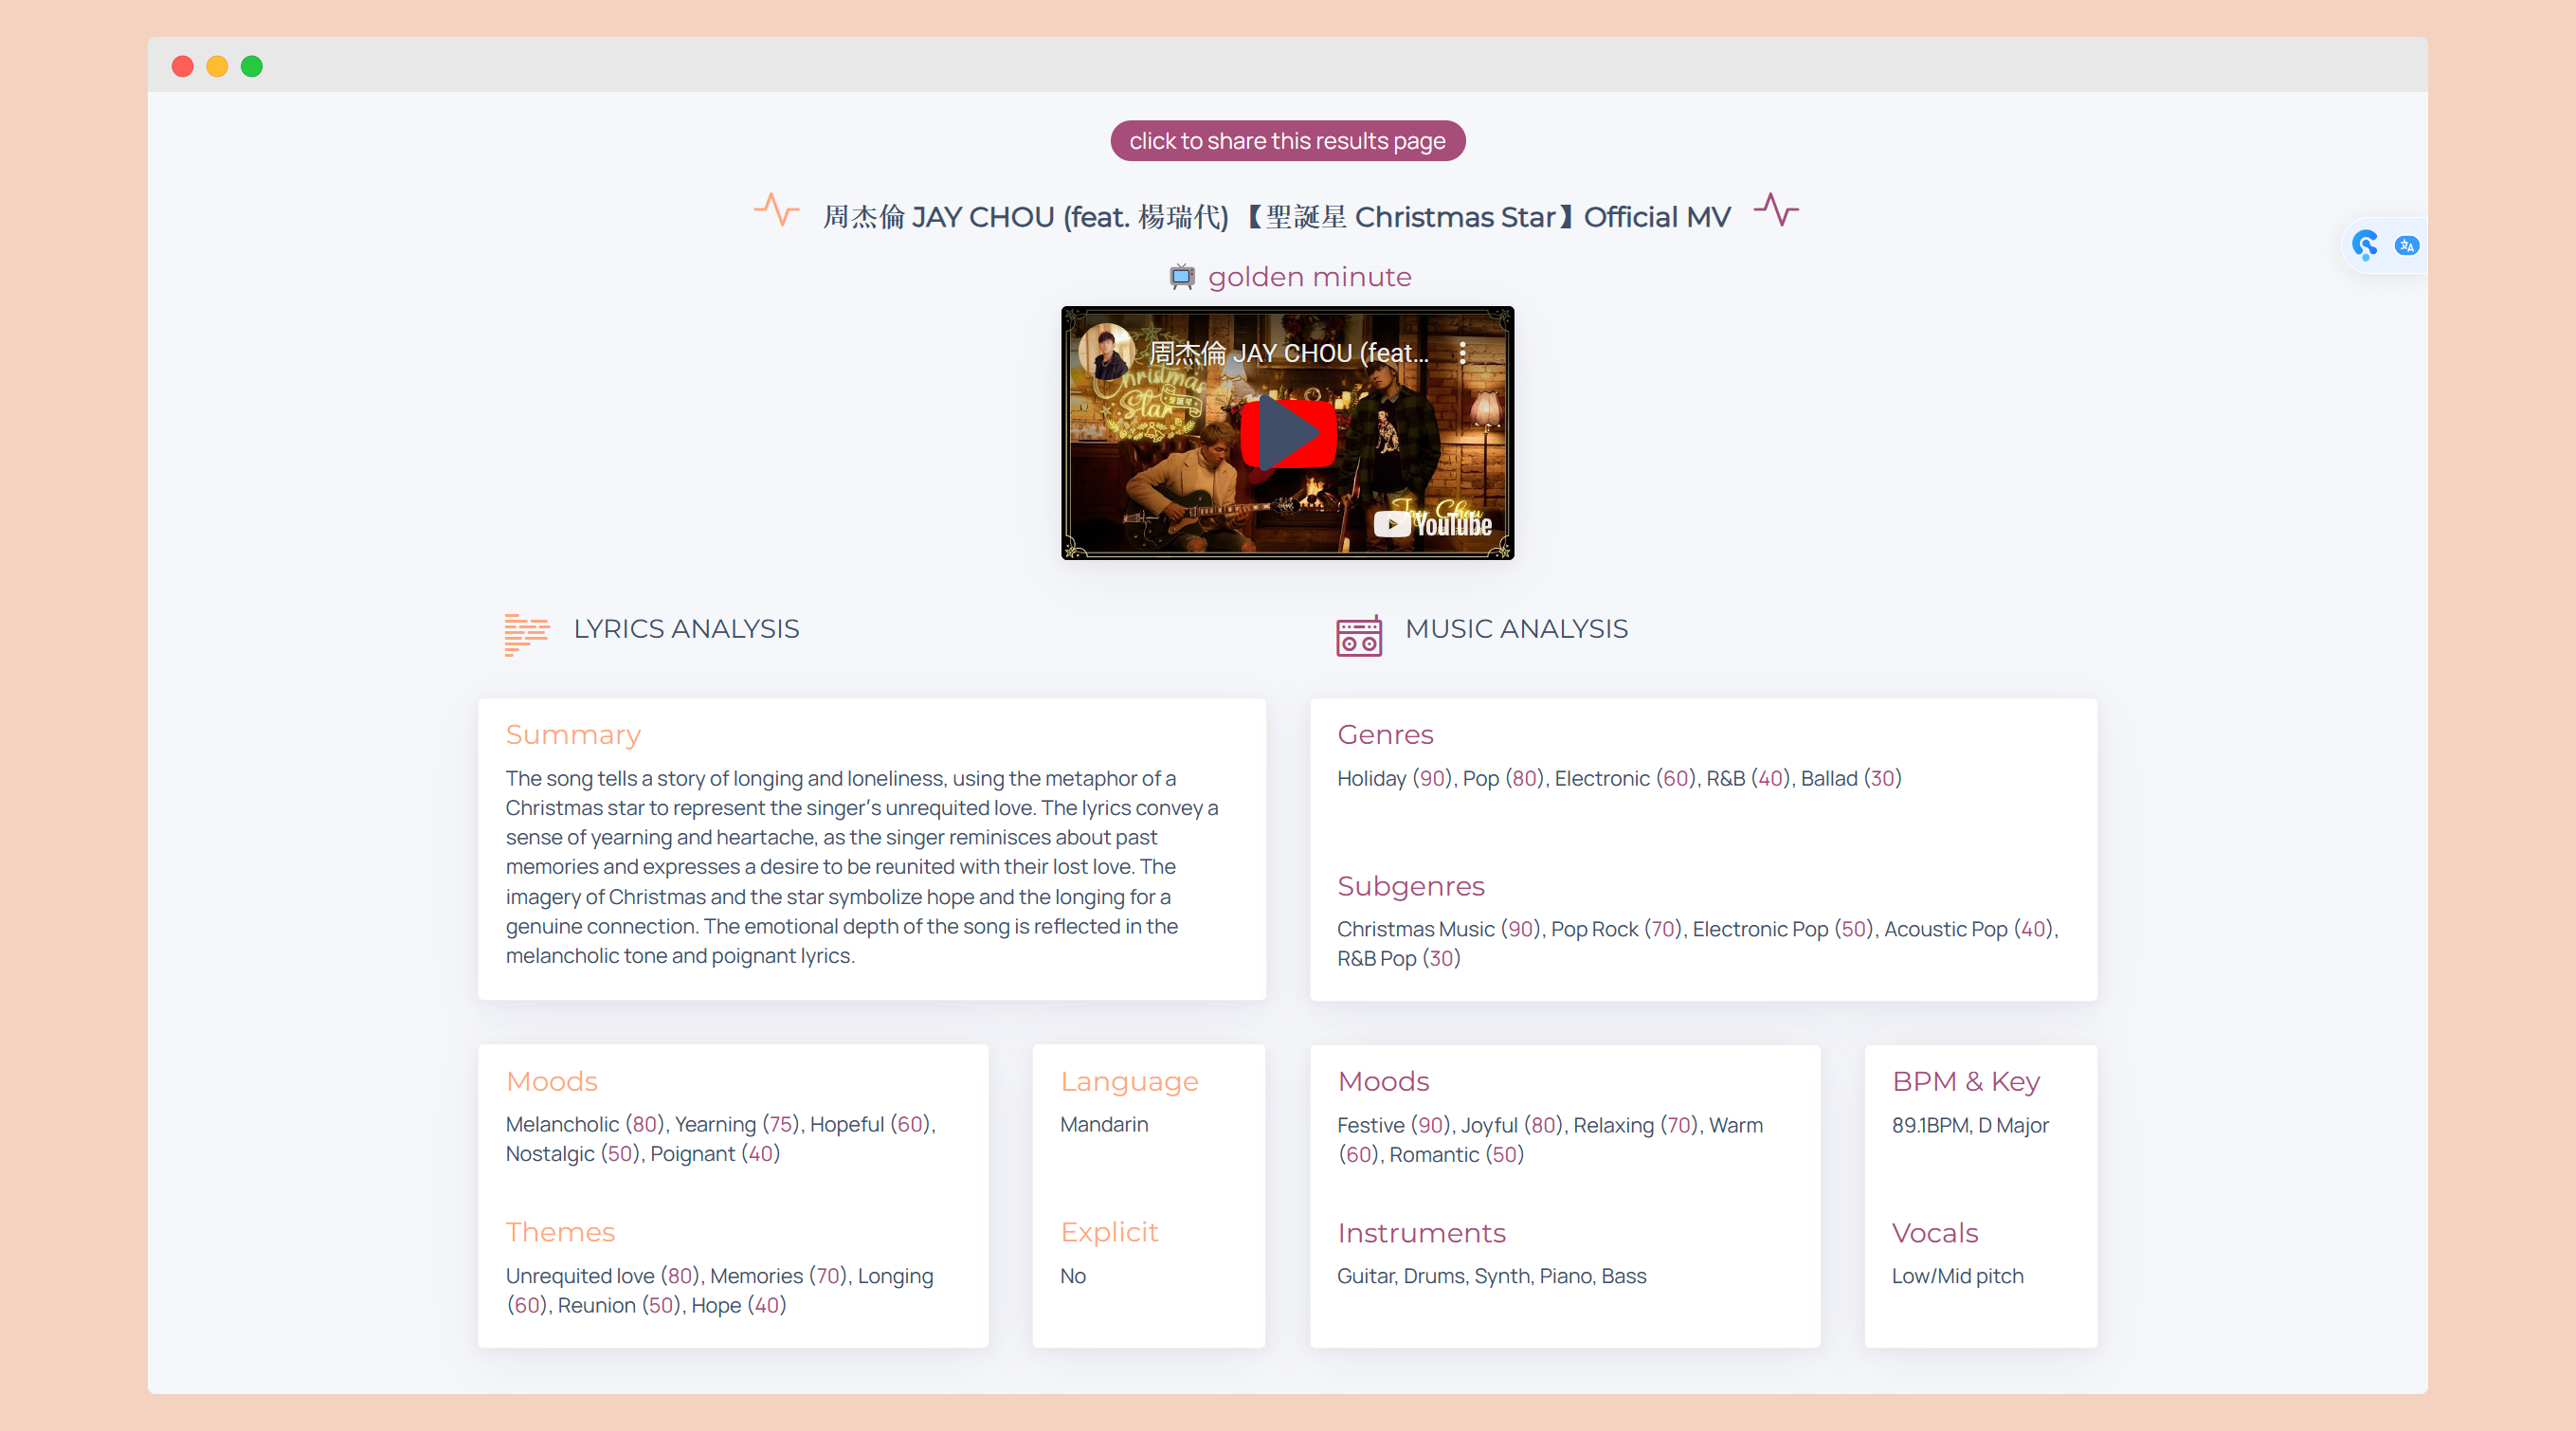Click the Holiday (90) genre entry
2576x1431 pixels.
[x=1394, y=778]
